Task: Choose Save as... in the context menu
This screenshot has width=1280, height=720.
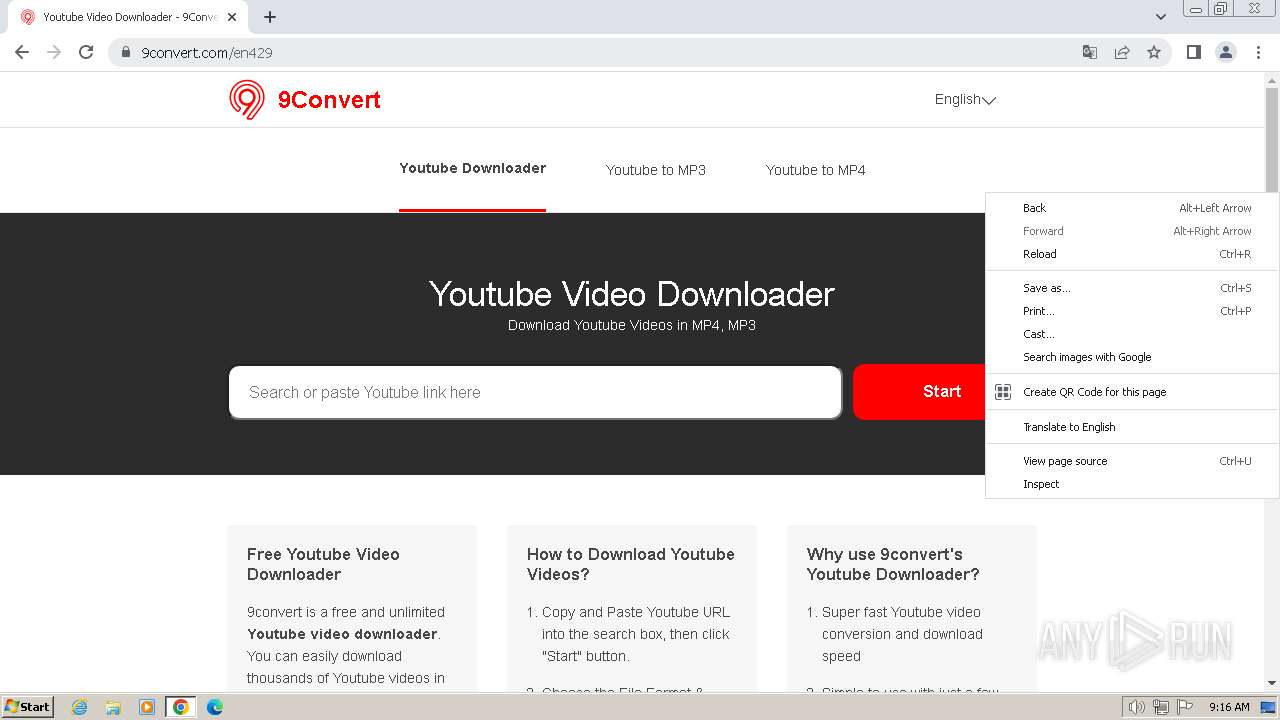Action: click(x=1132, y=288)
